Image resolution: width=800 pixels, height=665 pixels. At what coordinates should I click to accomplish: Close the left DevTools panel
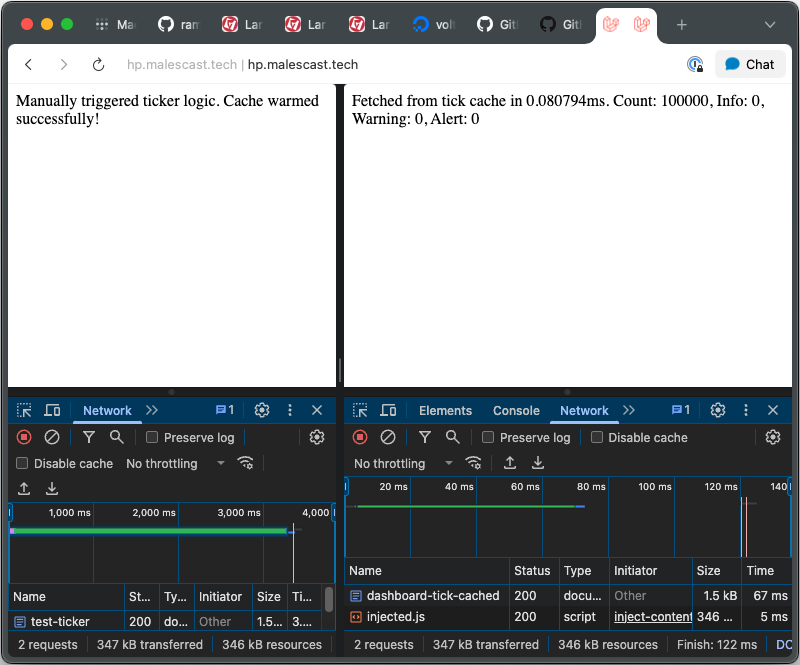(317, 410)
